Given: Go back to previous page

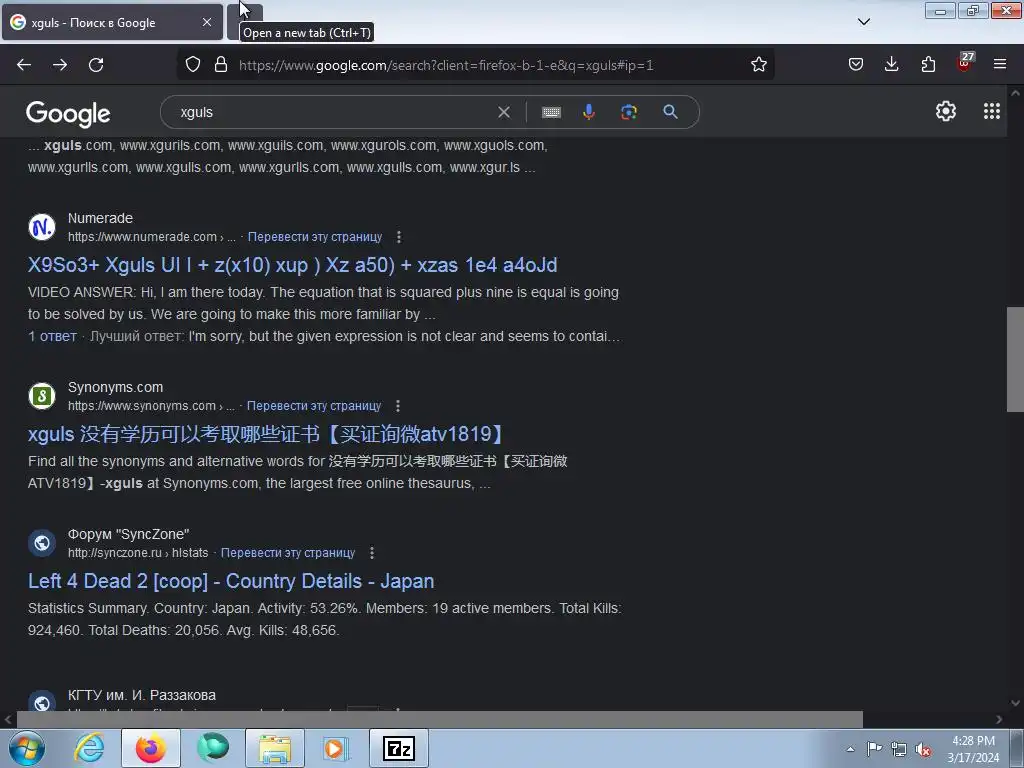Looking at the screenshot, I should click(x=24, y=65).
